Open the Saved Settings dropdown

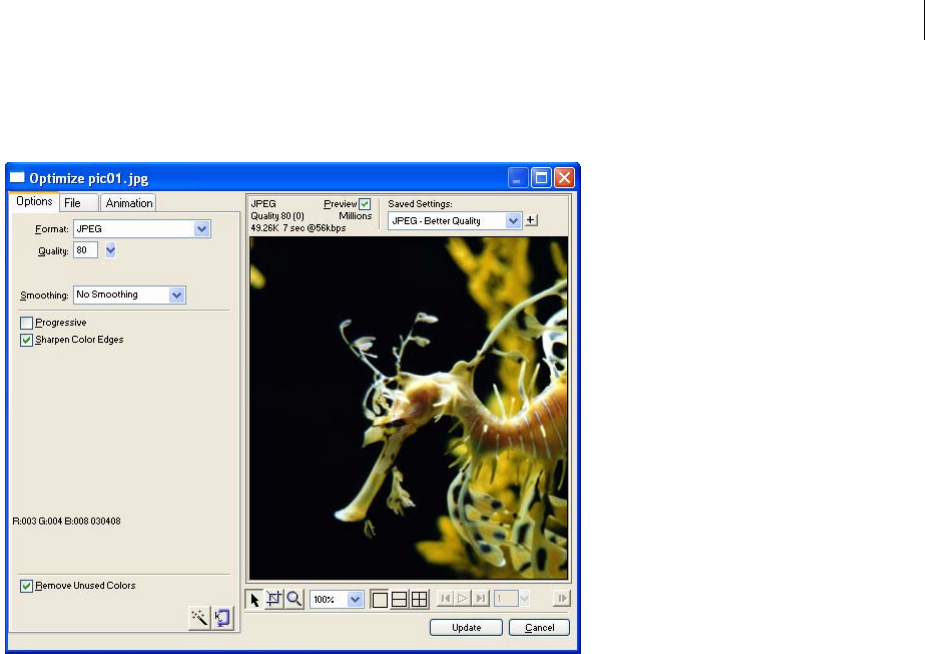513,221
